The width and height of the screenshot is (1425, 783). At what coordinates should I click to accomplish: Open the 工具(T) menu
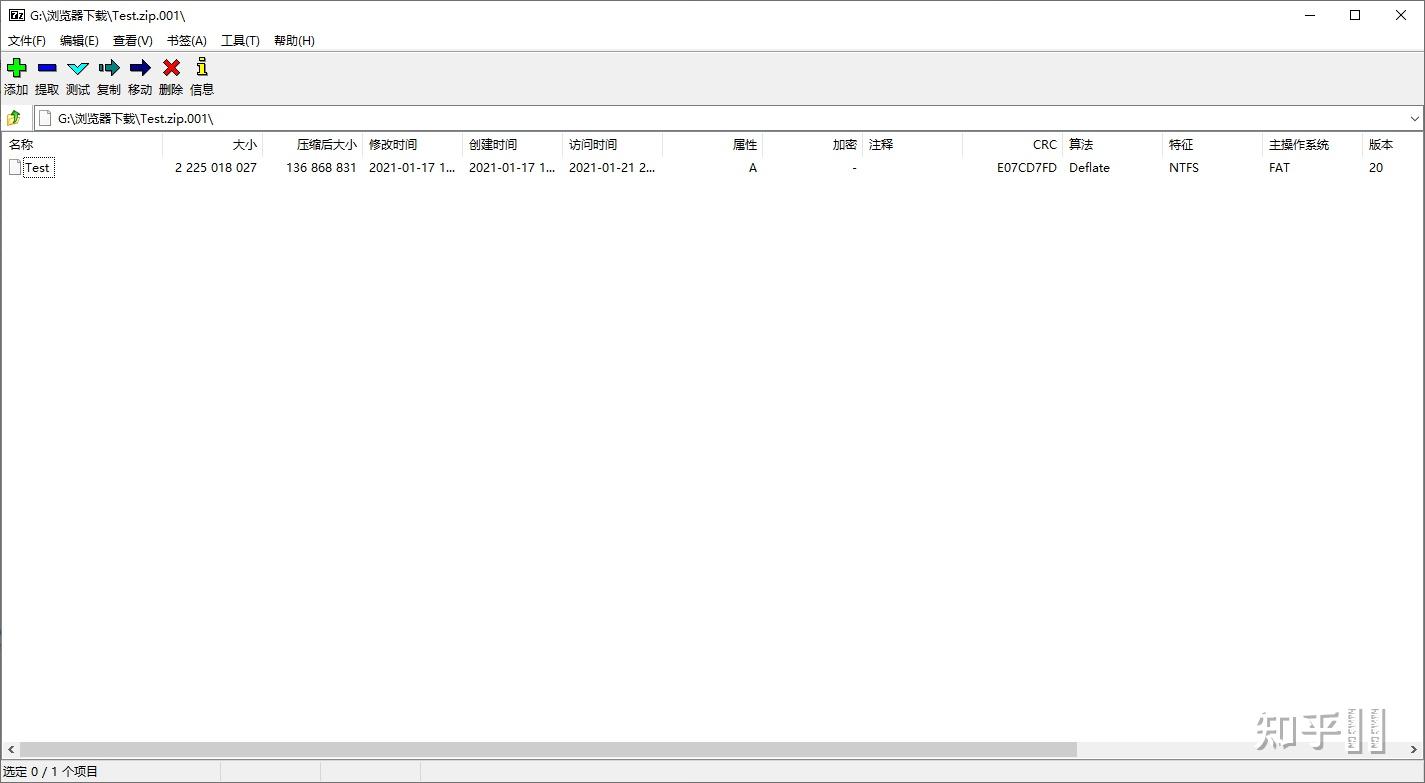[240, 41]
